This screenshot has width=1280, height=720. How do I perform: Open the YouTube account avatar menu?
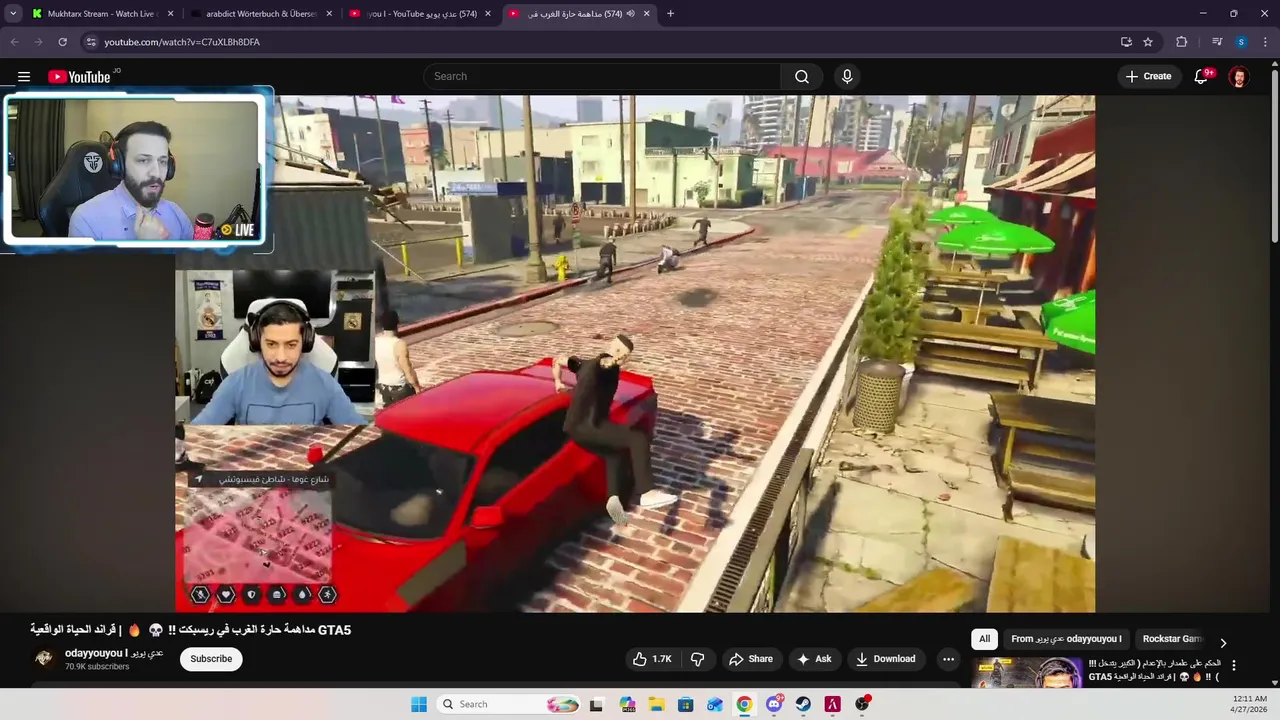point(1238,76)
